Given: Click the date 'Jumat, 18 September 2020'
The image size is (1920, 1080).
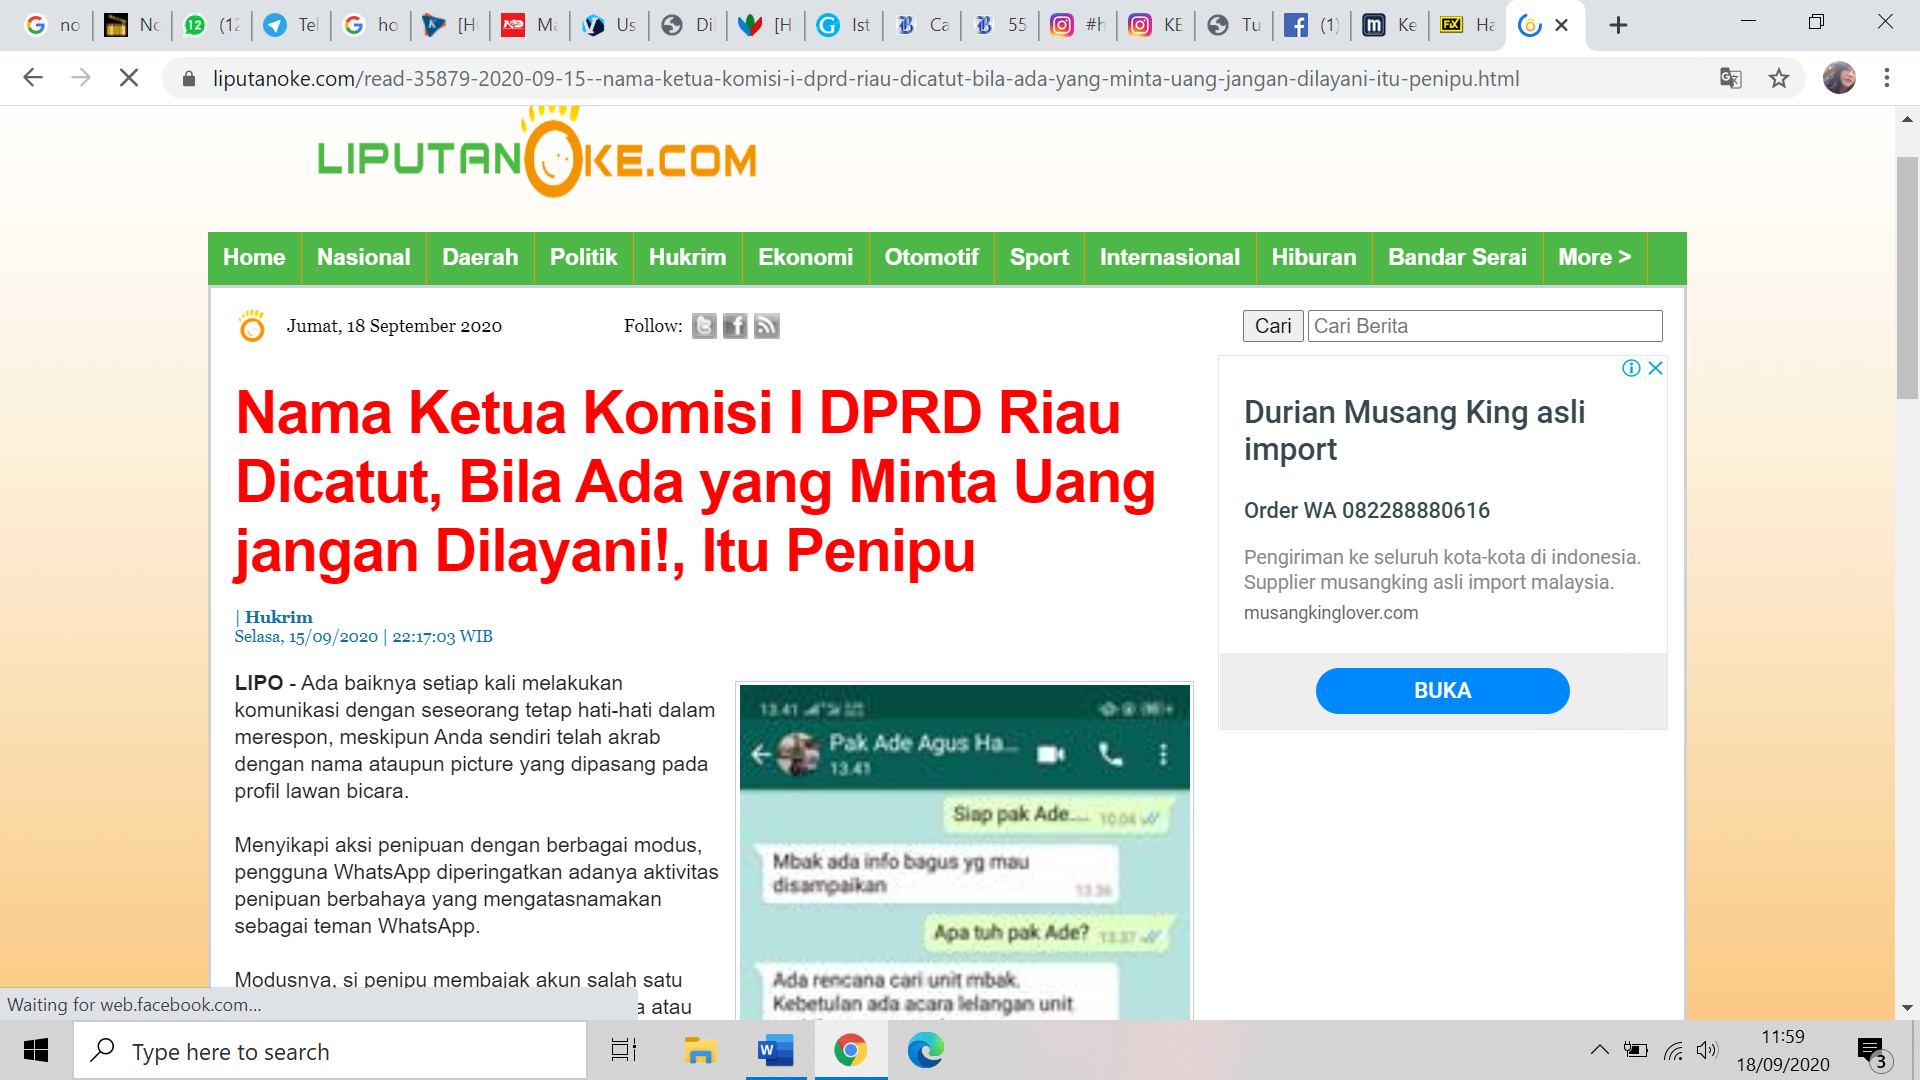Looking at the screenshot, I should pos(394,326).
